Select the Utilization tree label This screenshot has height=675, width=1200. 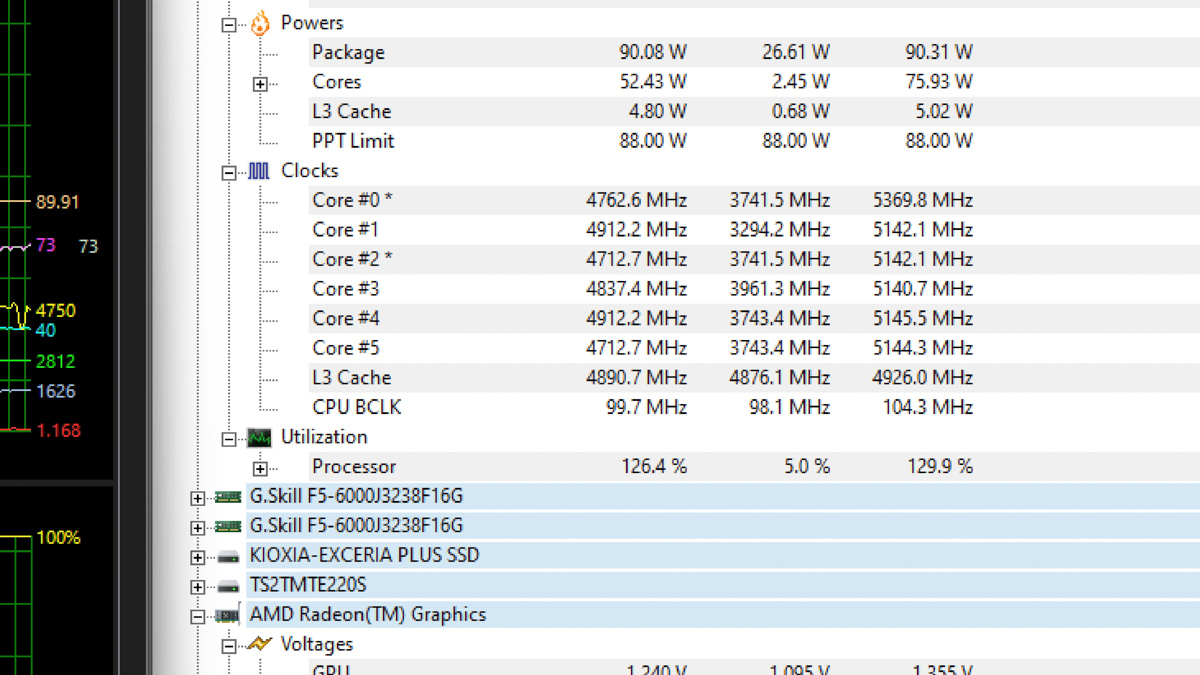(x=324, y=437)
